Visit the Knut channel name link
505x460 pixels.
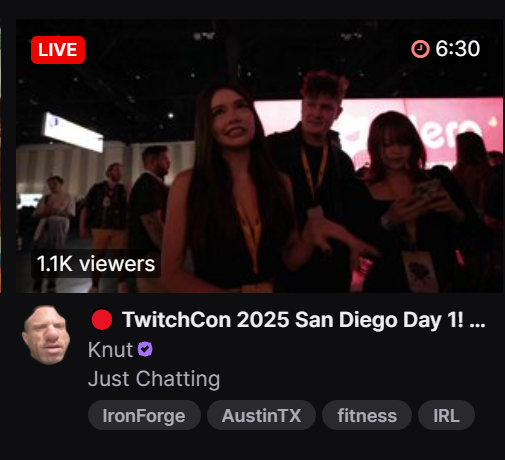pyautogui.click(x=110, y=350)
